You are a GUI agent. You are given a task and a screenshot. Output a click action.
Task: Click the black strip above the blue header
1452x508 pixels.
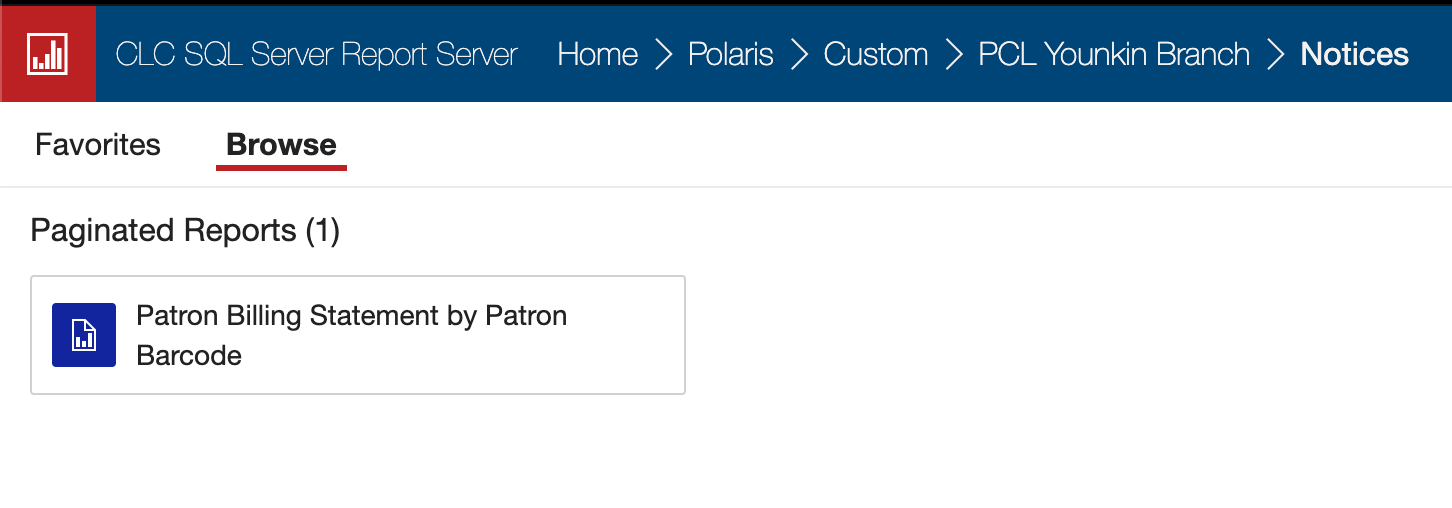coord(726,2)
